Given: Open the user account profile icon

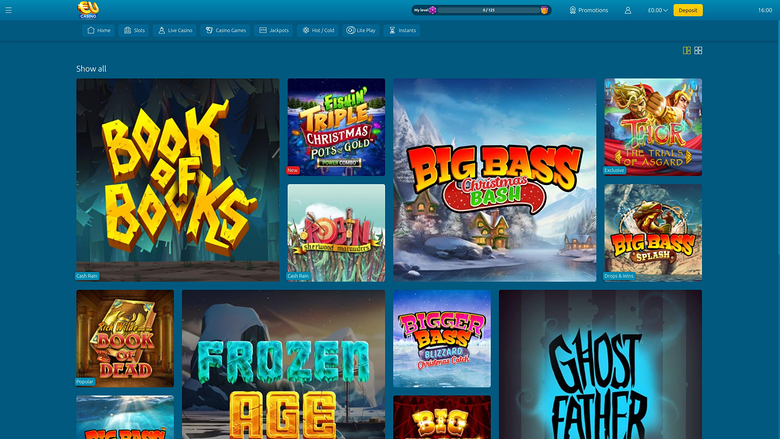Looking at the screenshot, I should (628, 10).
